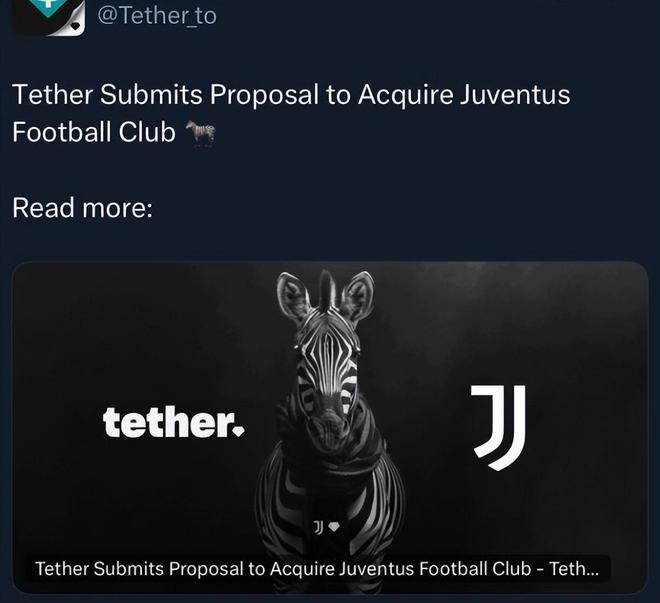The image size is (660, 603).
Task: Click the "Football Club" tweet text line
Action: [x=94, y=132]
